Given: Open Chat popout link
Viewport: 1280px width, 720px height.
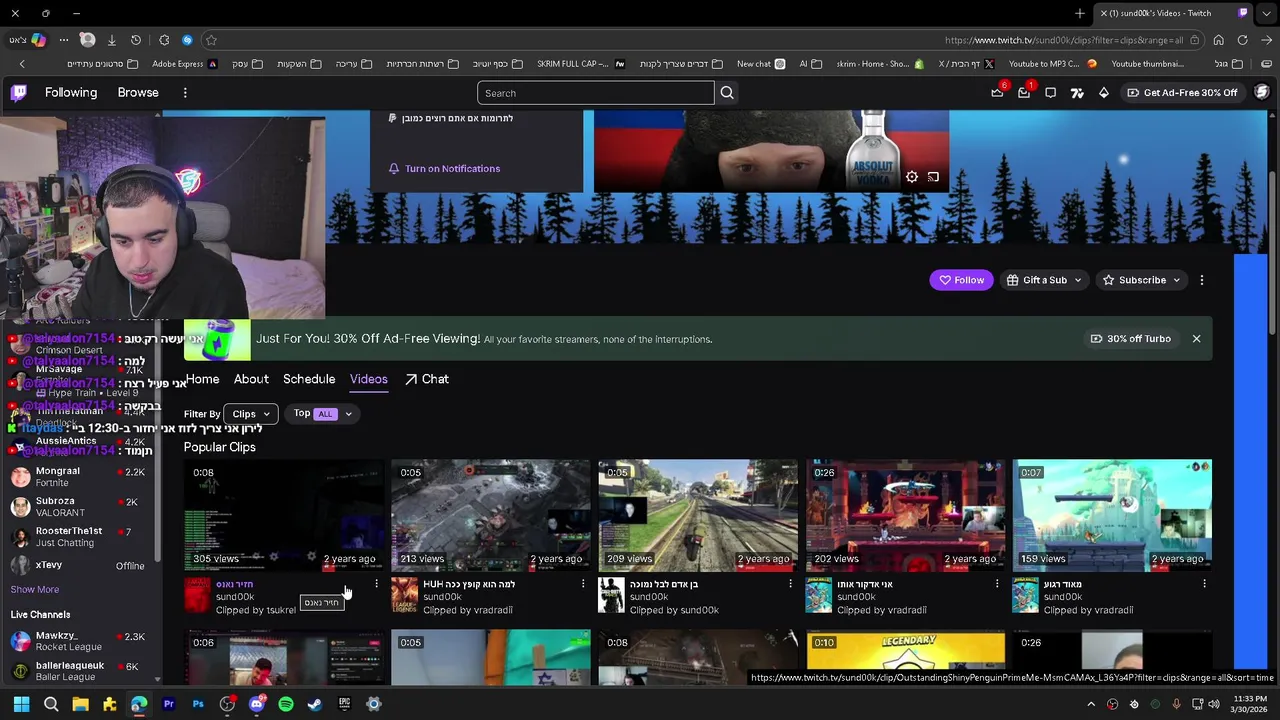Looking at the screenshot, I should tap(427, 379).
